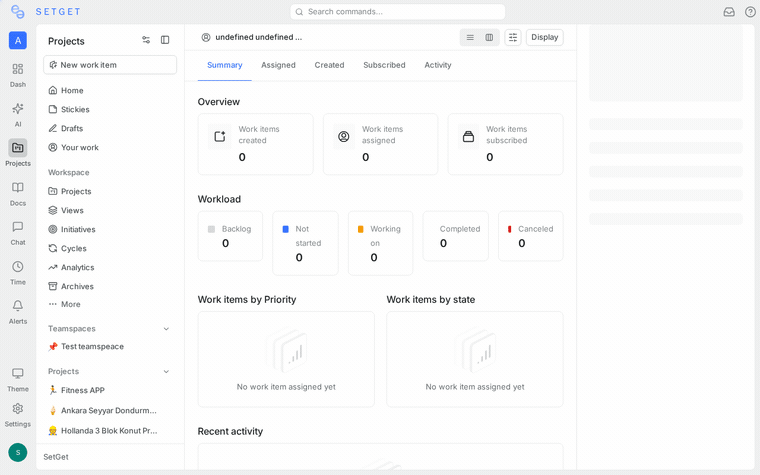Viewport: 760px width, 475px height.
Task: Open Work items assigned card
Action: 380,144
